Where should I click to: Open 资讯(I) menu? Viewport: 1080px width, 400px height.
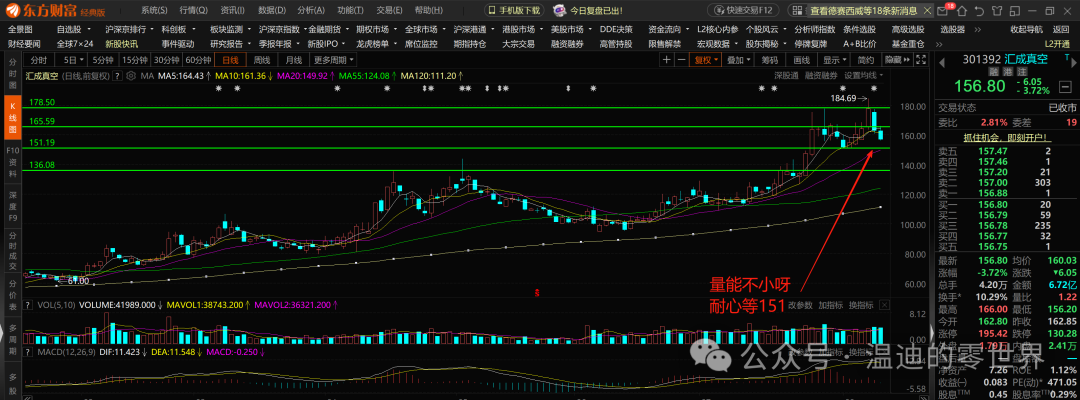[x=233, y=10]
